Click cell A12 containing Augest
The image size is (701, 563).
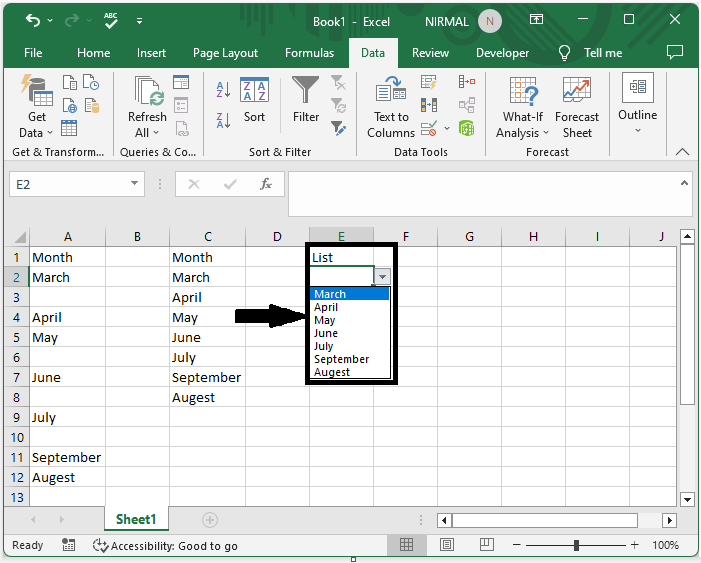[68, 478]
